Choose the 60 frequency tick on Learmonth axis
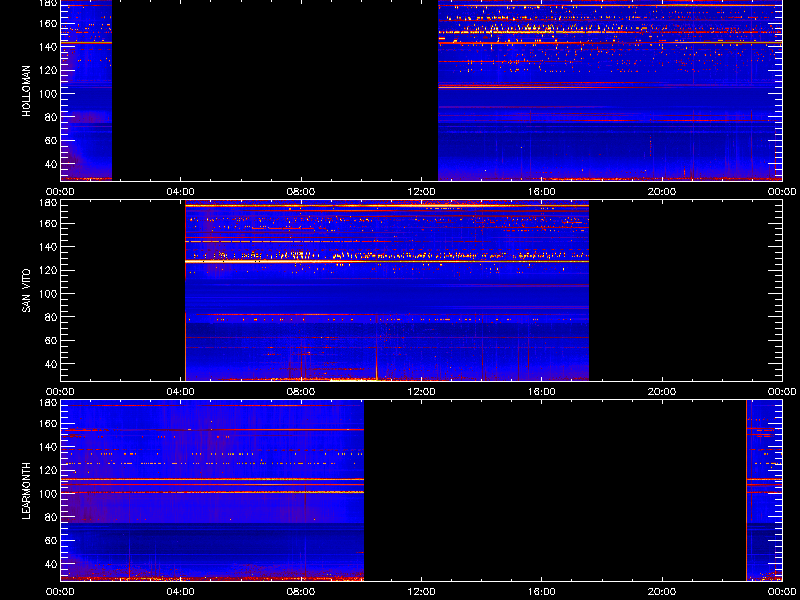The width and height of the screenshot is (800, 600). tap(51, 540)
